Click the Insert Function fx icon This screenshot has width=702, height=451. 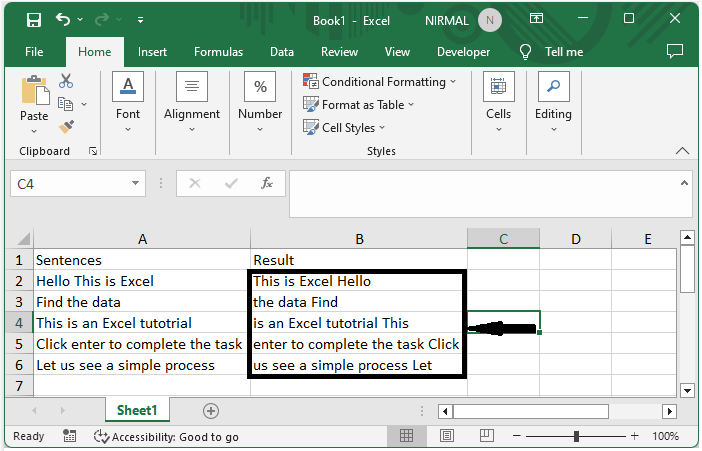click(267, 183)
